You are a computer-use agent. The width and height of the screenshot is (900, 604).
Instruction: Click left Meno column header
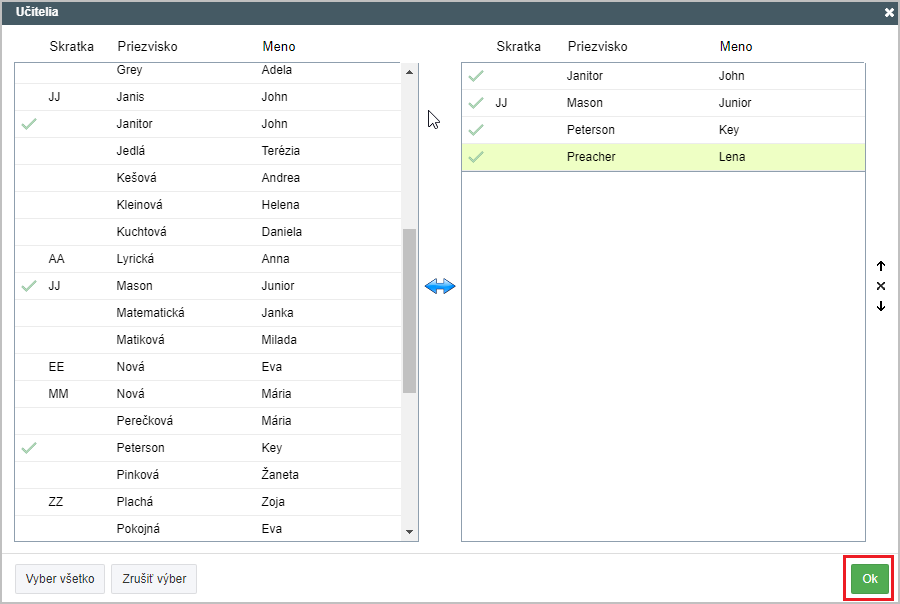(279, 47)
